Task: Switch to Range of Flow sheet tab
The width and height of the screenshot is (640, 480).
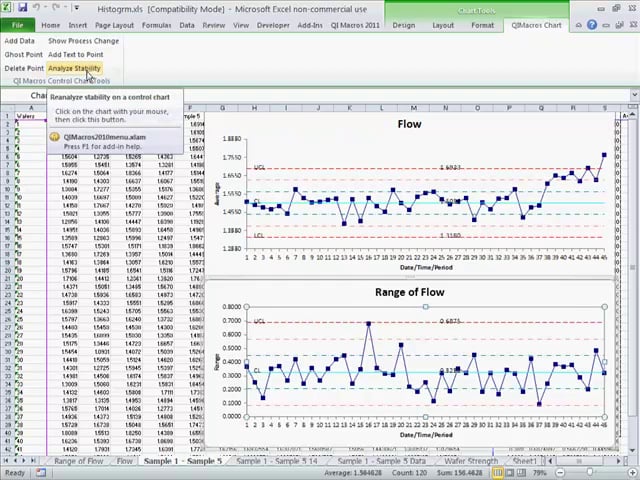Action: click(x=78, y=461)
